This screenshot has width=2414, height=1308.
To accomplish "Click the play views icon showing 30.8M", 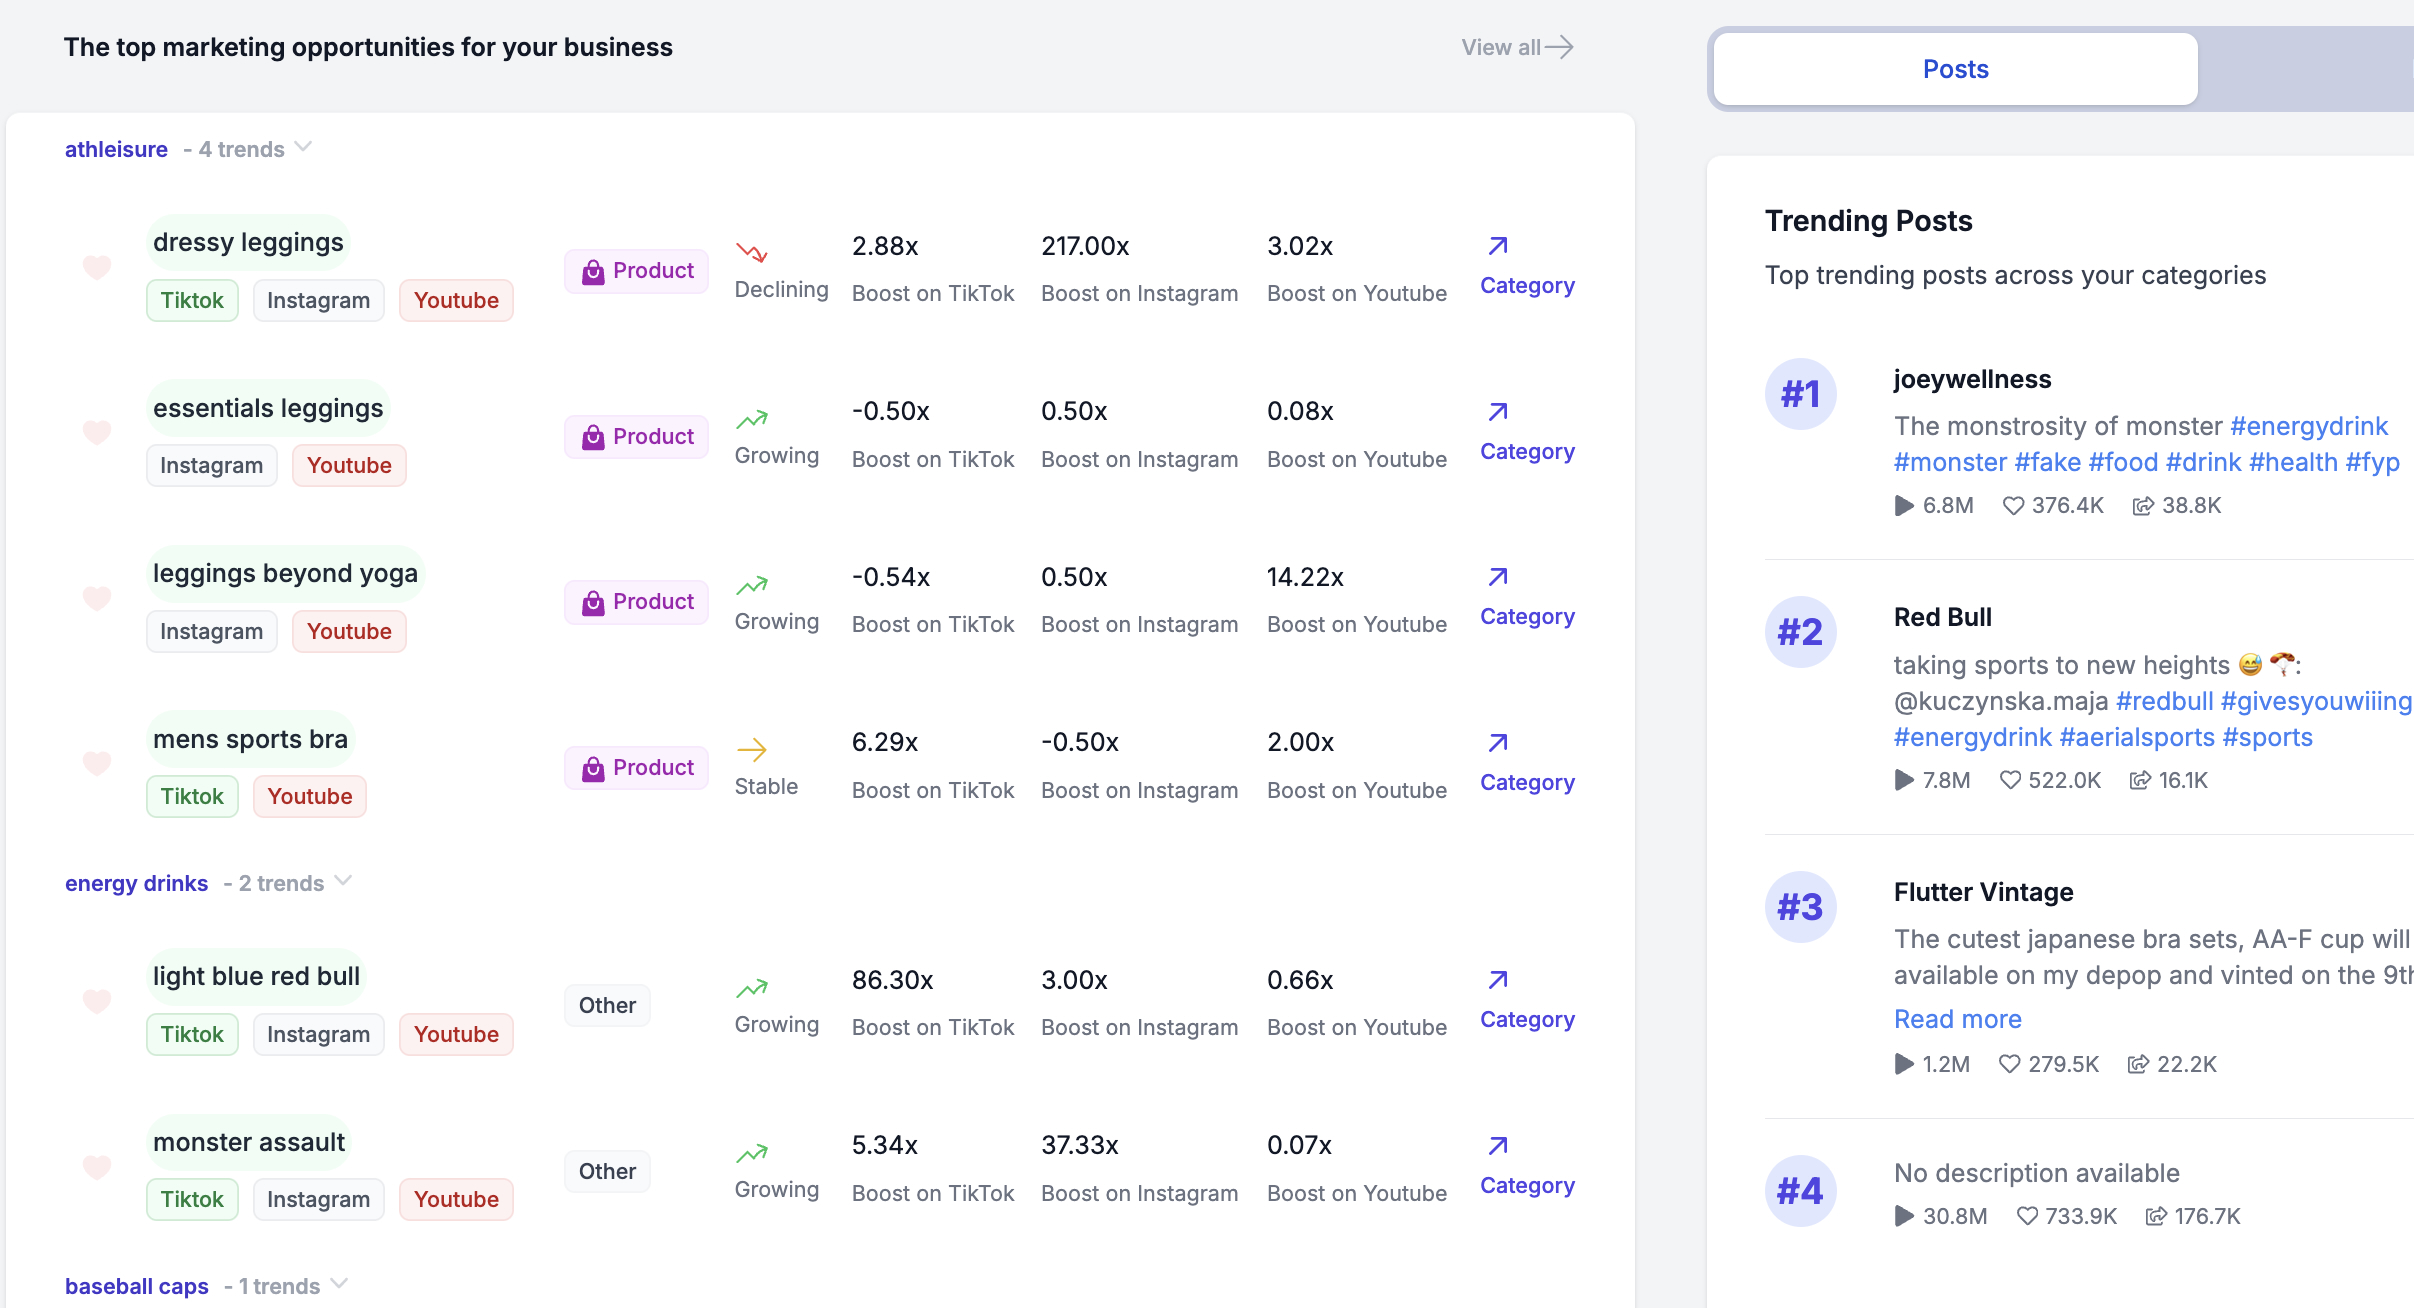I will pos(1904,1217).
